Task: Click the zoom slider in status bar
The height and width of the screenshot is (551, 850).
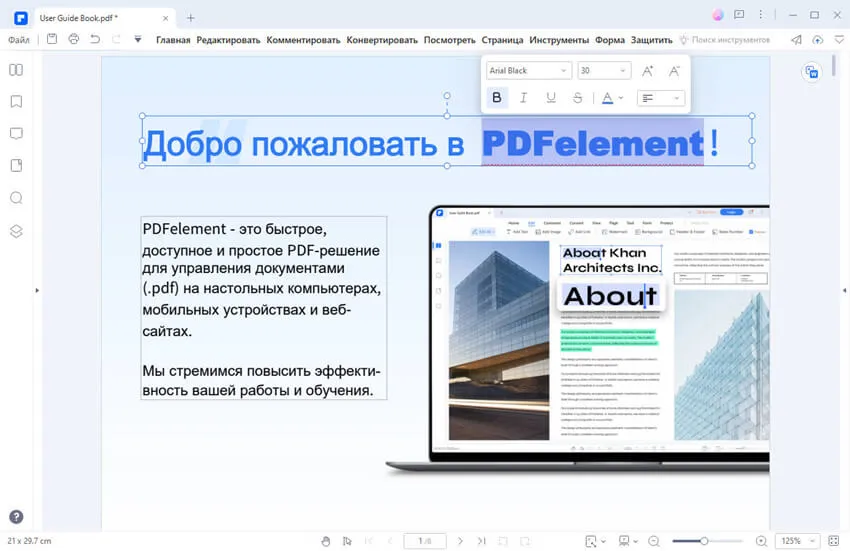Action: (705, 541)
